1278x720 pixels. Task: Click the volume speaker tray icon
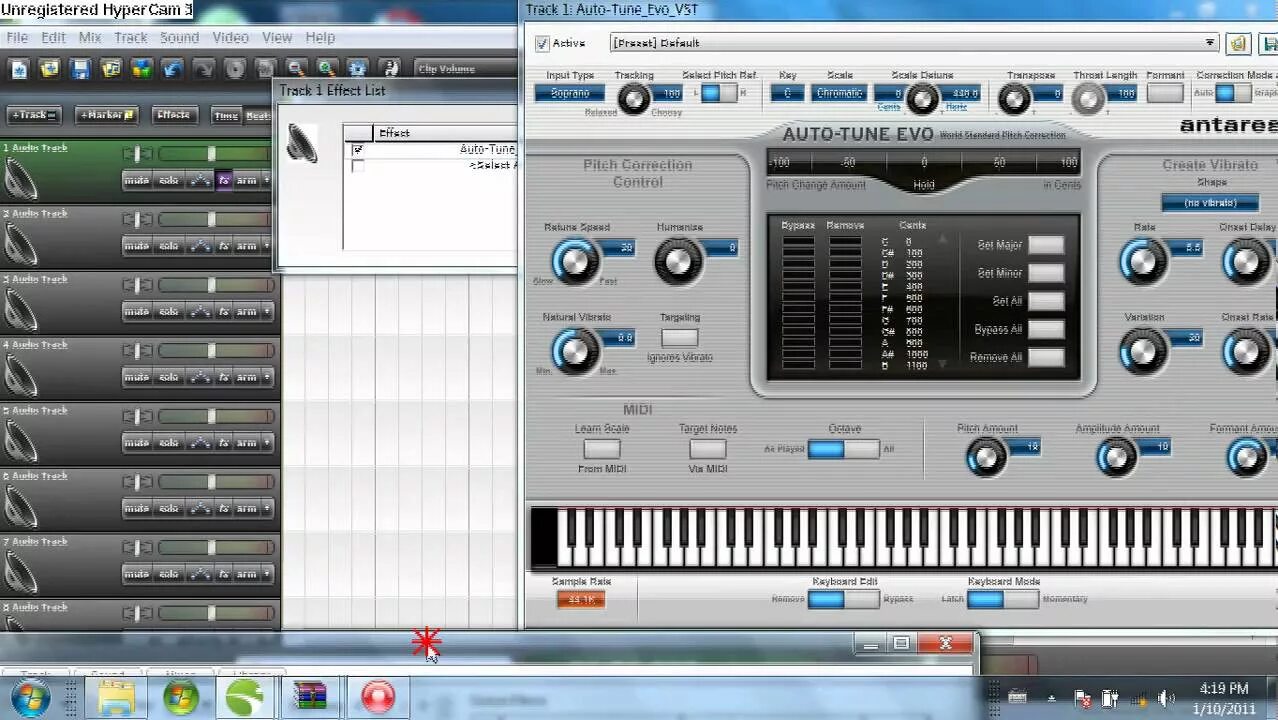(1166, 698)
